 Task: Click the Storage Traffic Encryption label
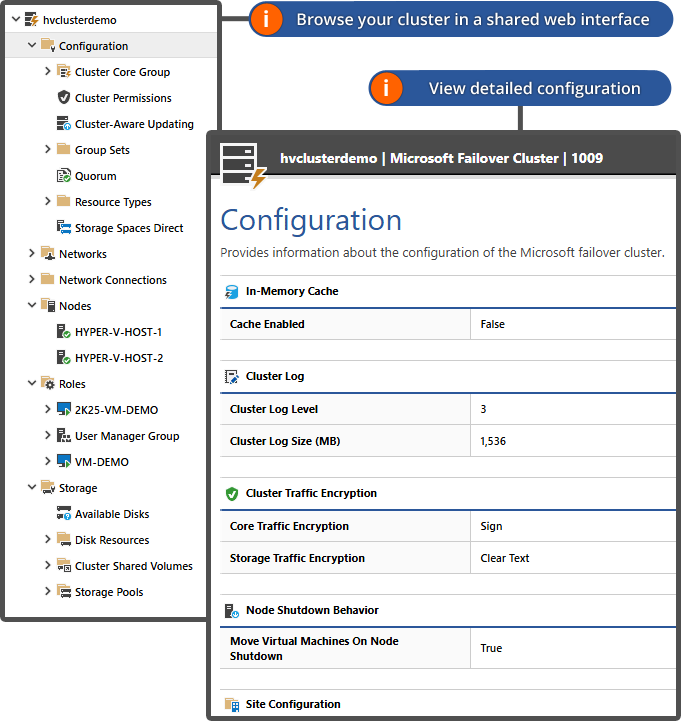297,558
